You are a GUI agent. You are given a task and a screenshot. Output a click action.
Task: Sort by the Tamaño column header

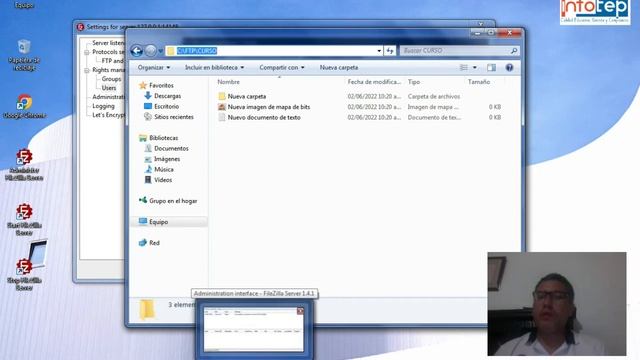pyautogui.click(x=479, y=82)
